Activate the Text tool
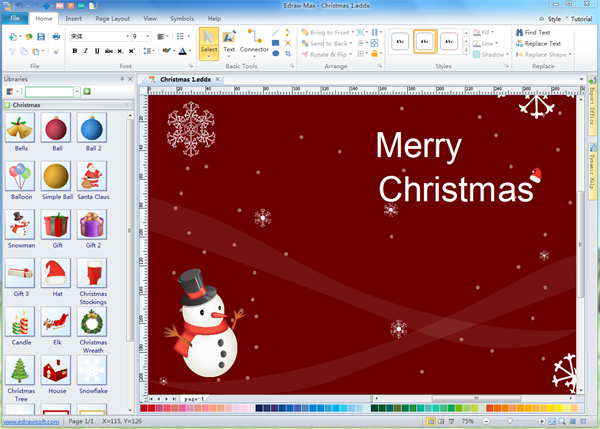This screenshot has width=600, height=429. pyautogui.click(x=229, y=44)
